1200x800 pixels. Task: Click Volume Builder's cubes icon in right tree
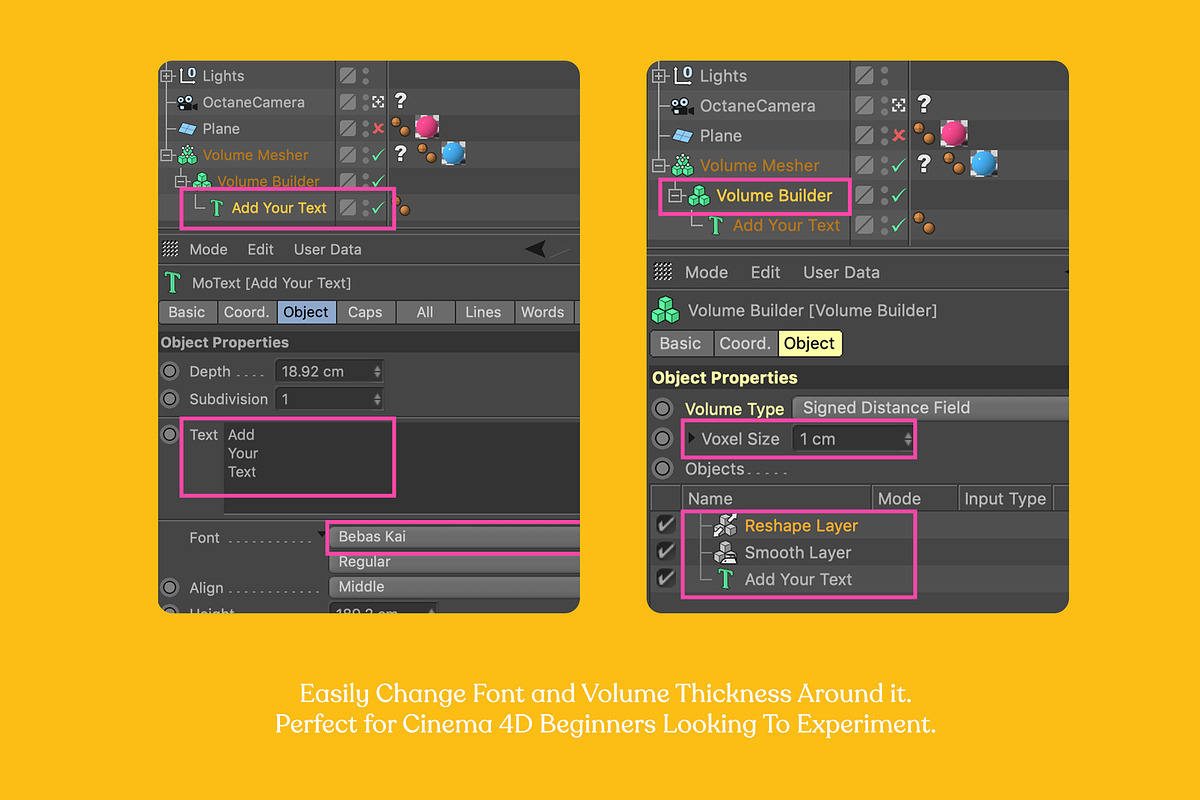pos(699,196)
